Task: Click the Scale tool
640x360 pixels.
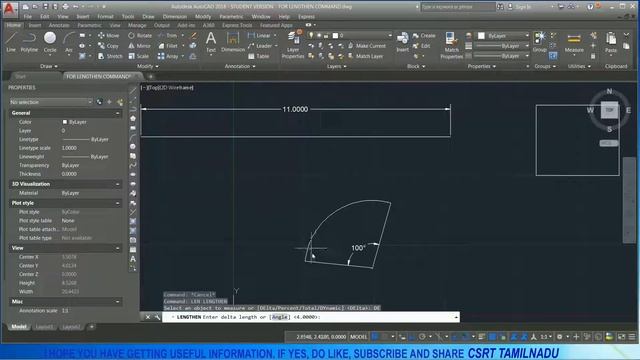Action: (x=138, y=56)
